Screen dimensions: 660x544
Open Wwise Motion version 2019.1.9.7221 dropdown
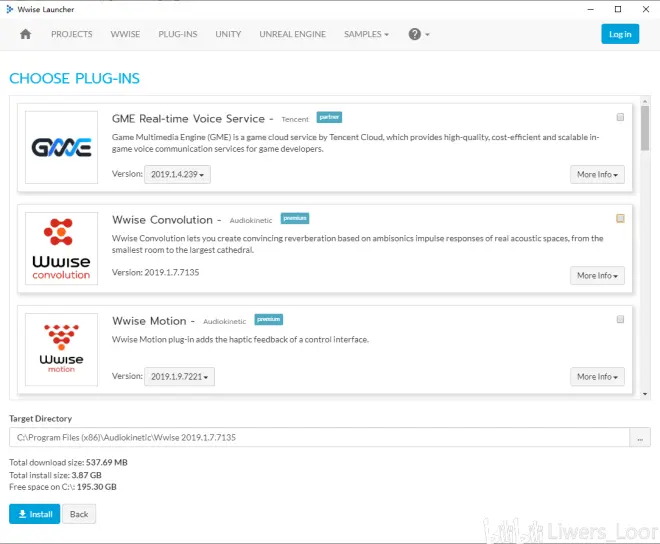pos(179,376)
